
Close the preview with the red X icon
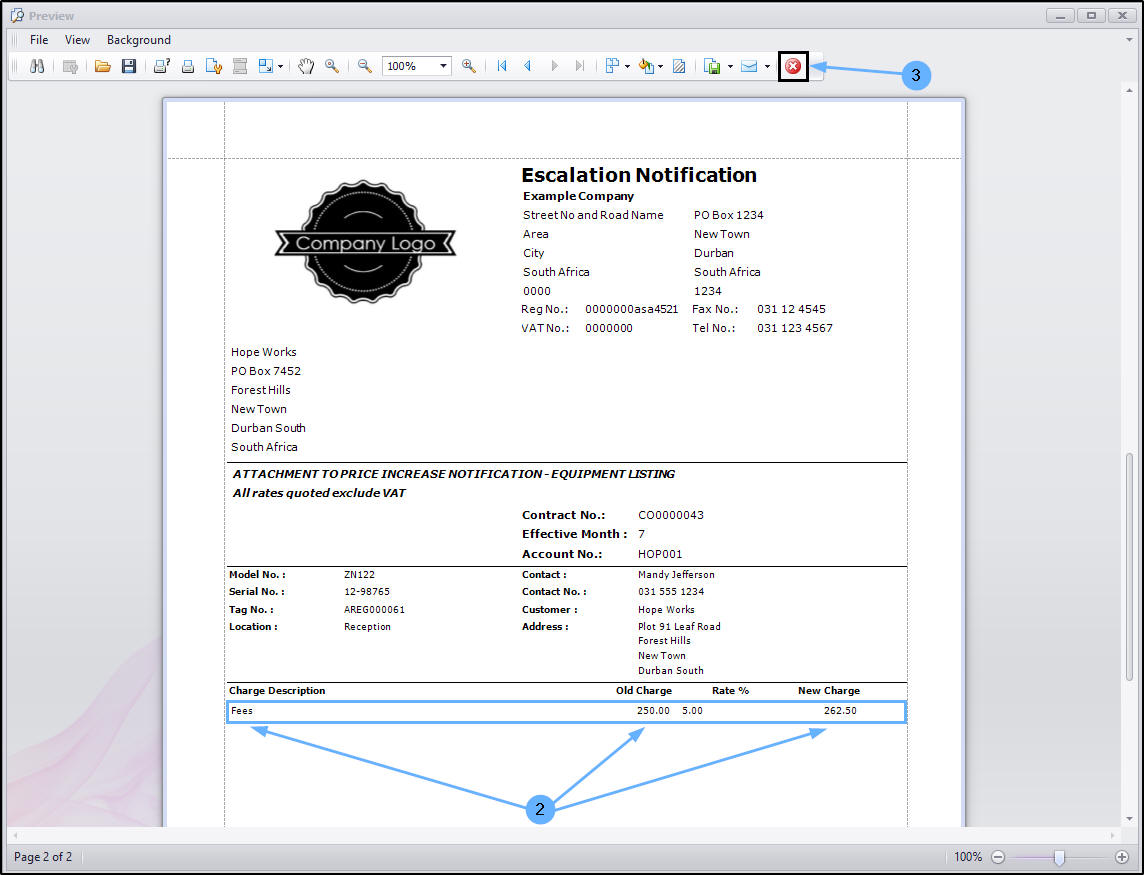click(x=792, y=66)
